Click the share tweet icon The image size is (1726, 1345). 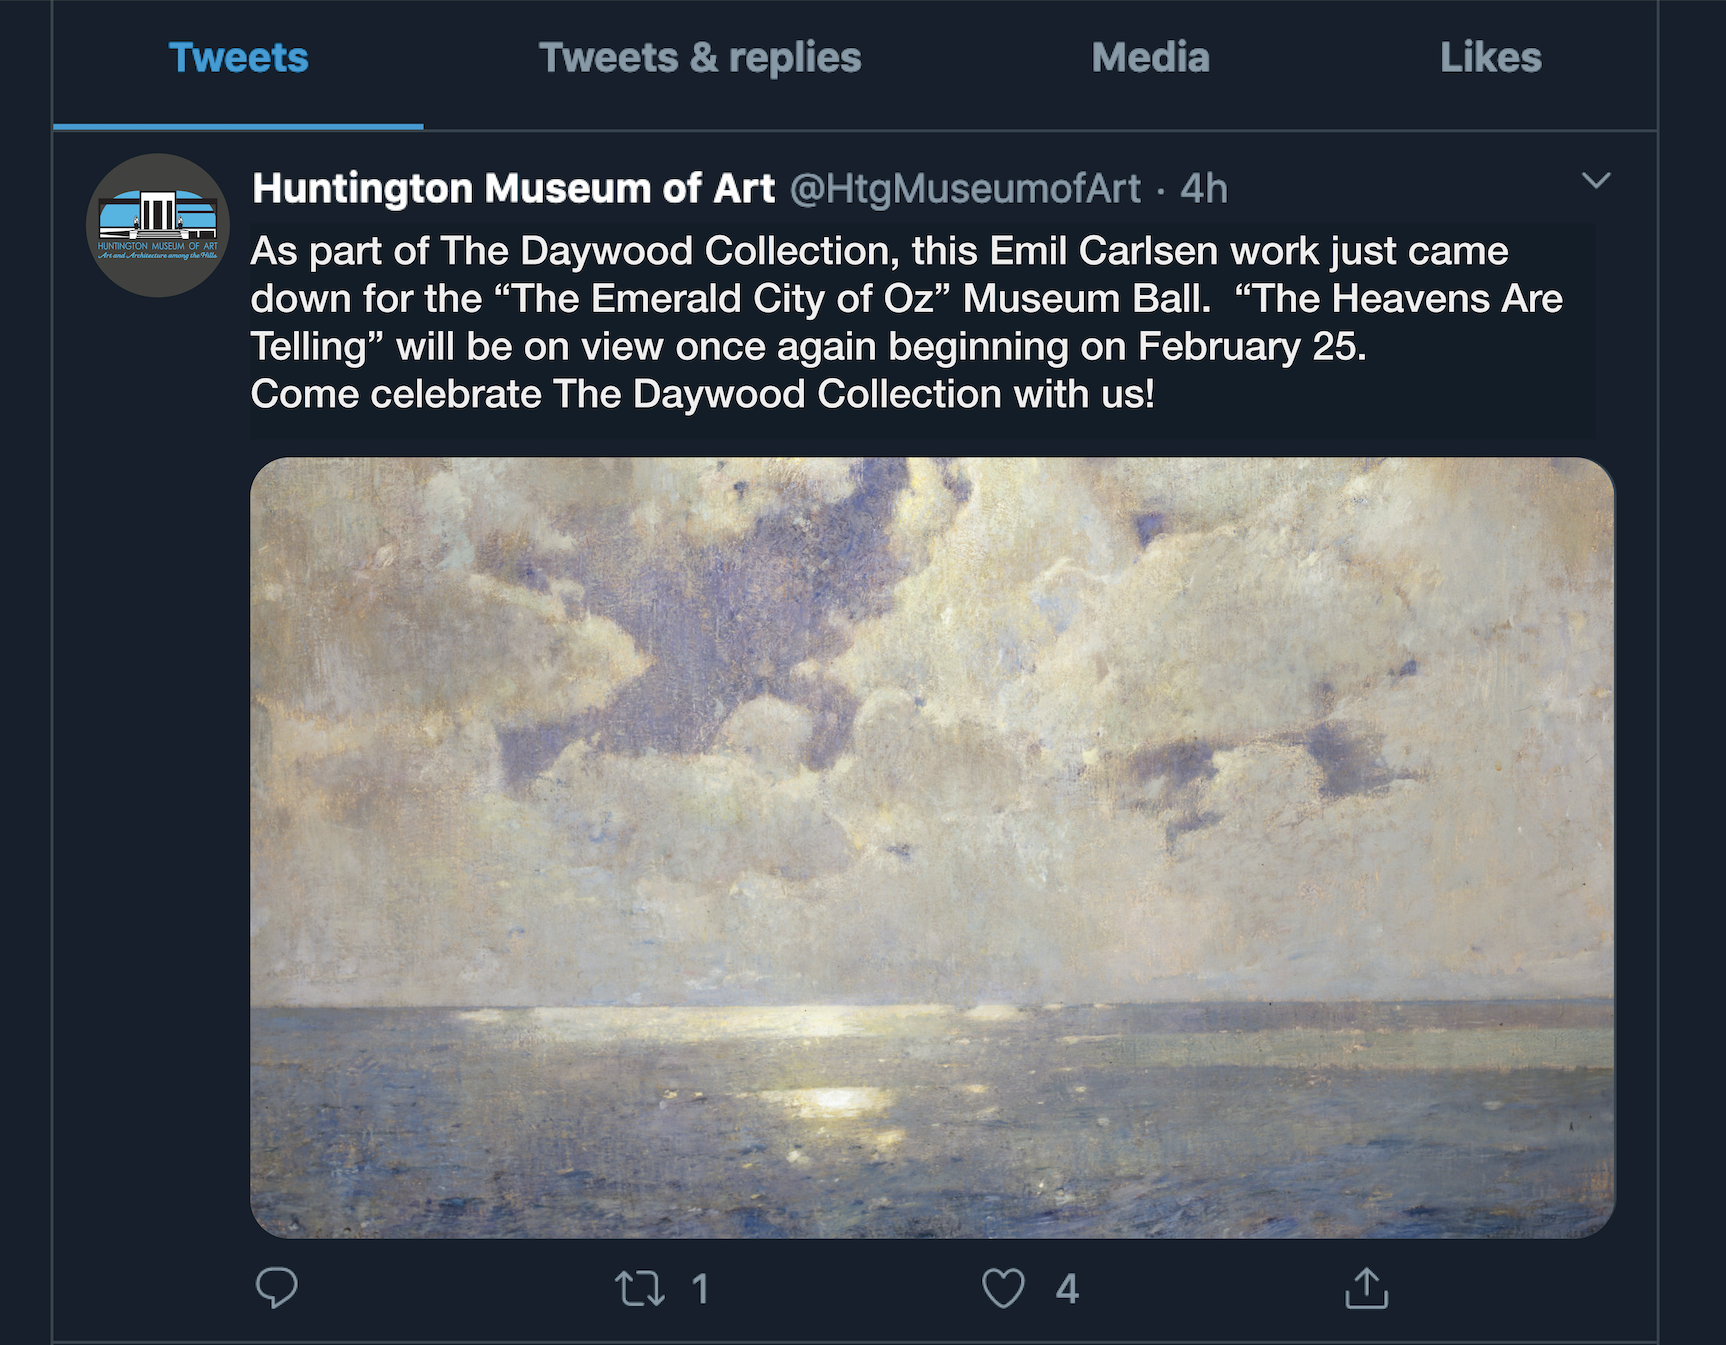point(1367,1288)
